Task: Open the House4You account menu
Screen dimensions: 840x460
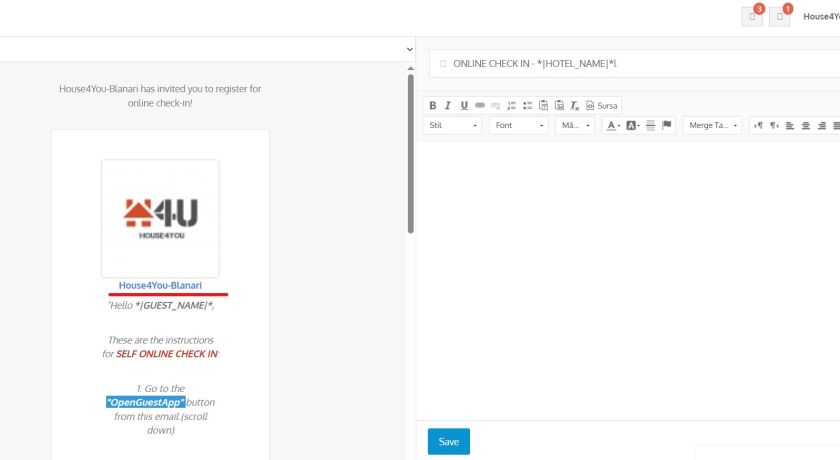Action: 821,17
